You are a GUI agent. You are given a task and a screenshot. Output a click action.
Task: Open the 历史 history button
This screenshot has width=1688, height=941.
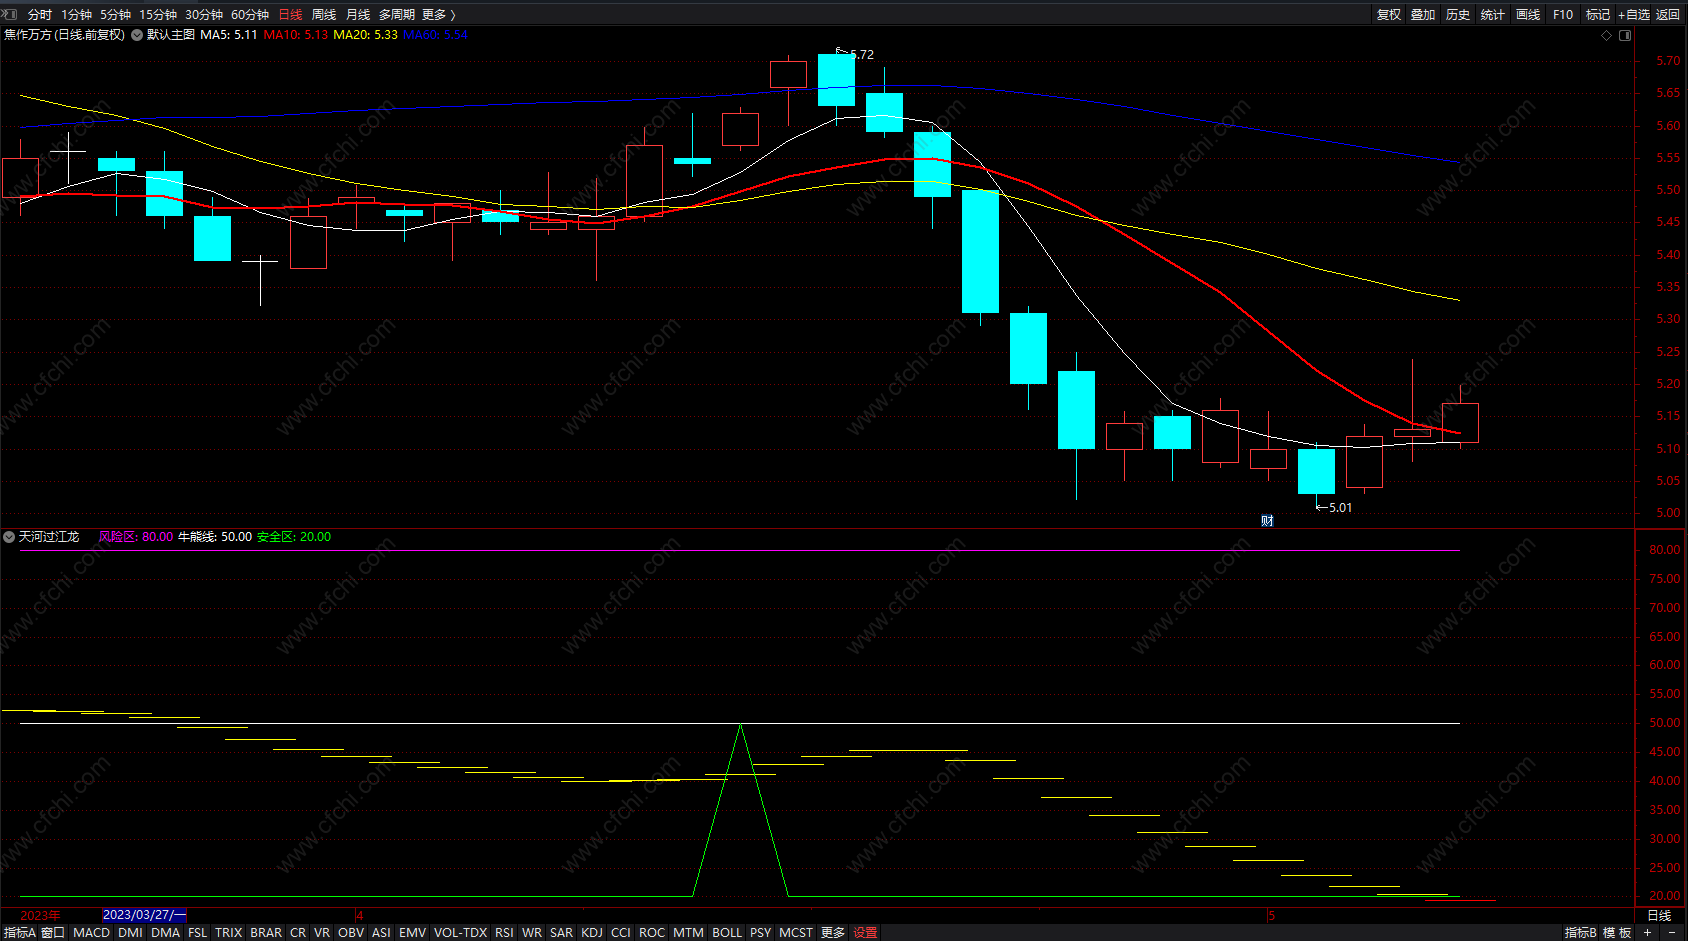(1458, 14)
